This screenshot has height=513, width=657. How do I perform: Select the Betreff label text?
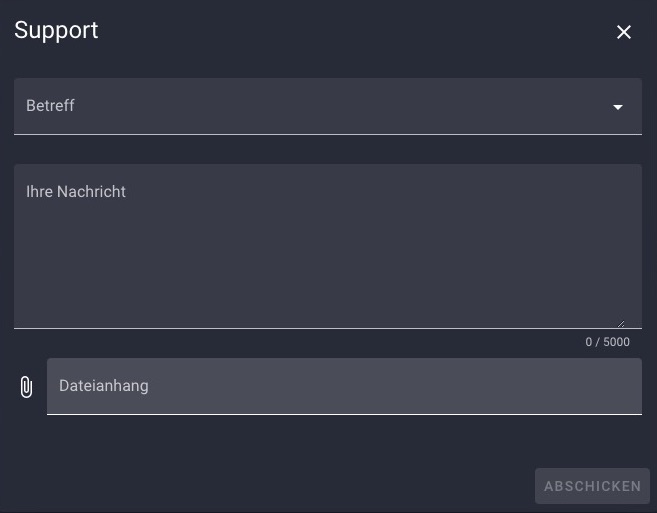click(x=50, y=106)
